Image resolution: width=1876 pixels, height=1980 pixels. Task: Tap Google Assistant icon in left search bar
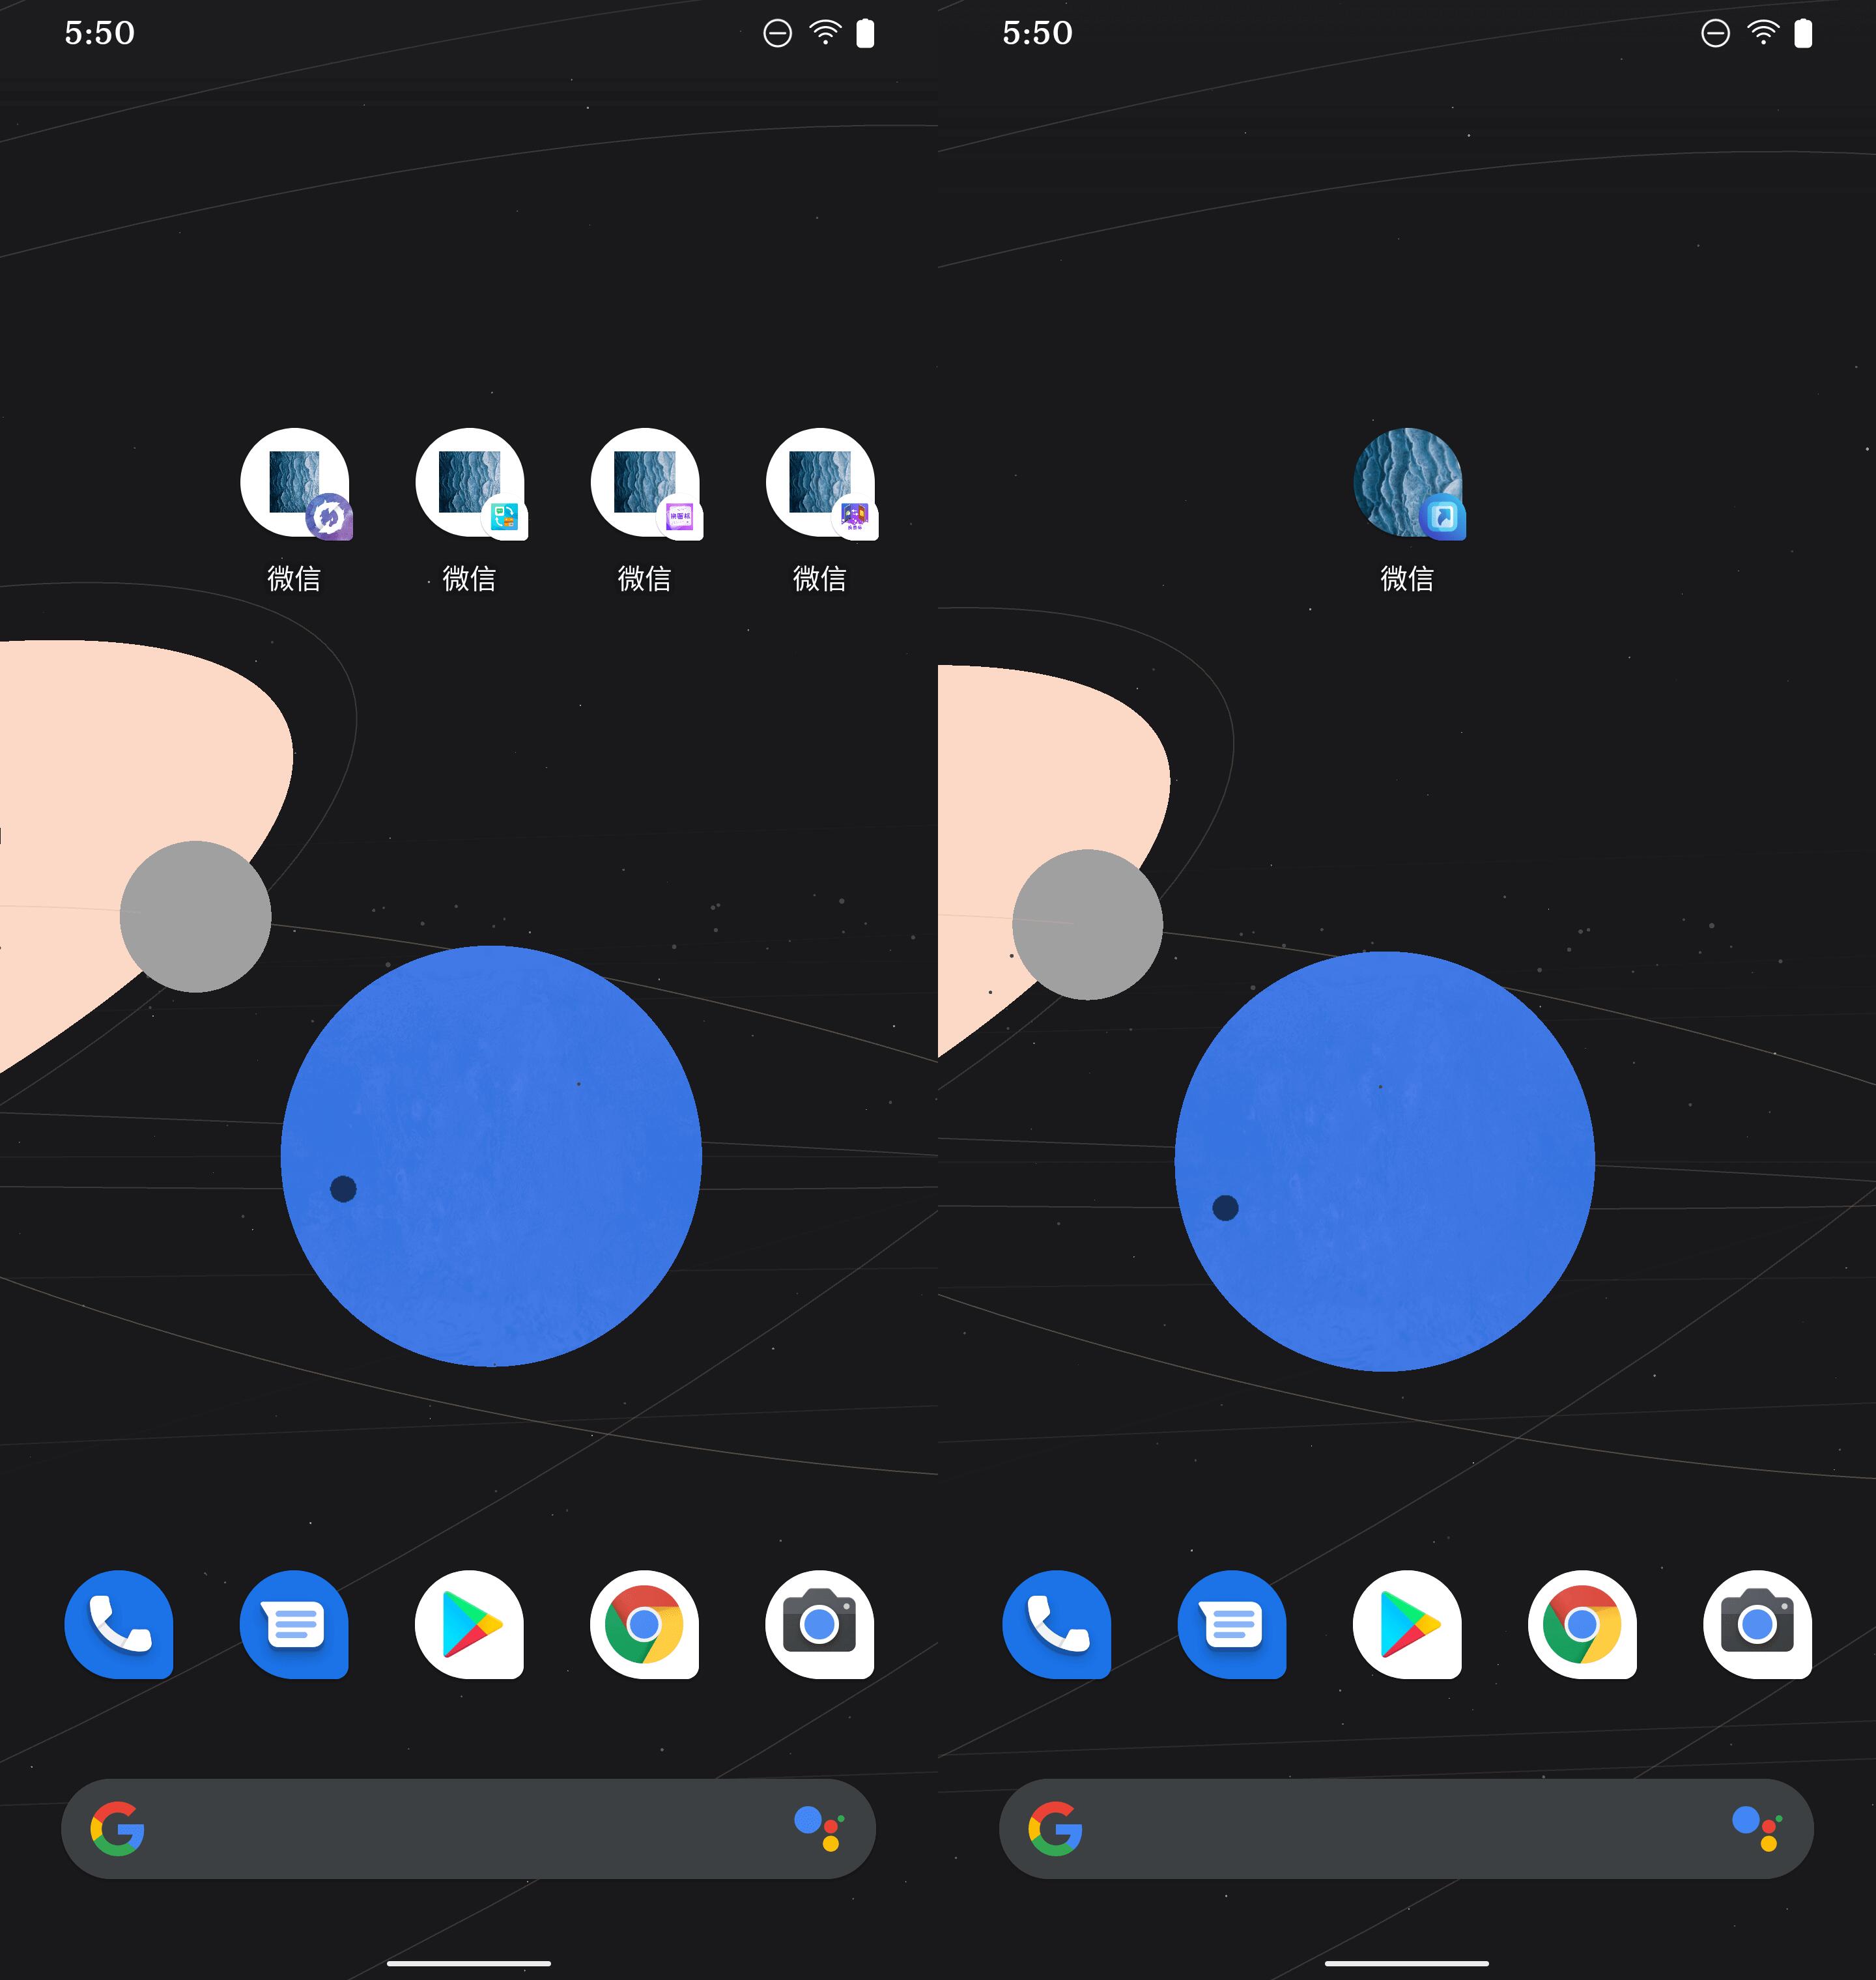click(x=820, y=1829)
